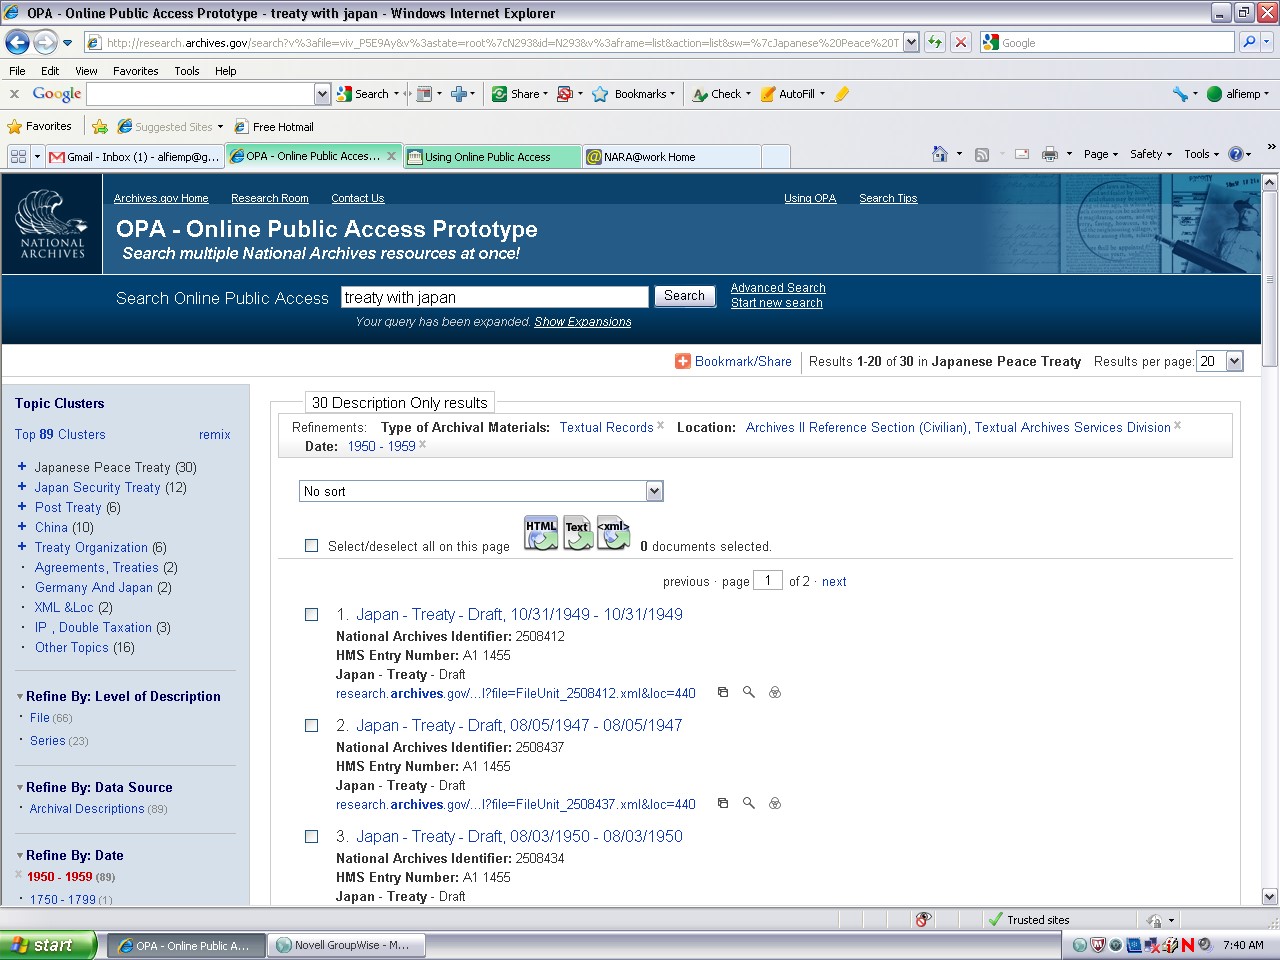Click the Show Expansions link
Screen dimensions: 1280x960
tap(583, 322)
